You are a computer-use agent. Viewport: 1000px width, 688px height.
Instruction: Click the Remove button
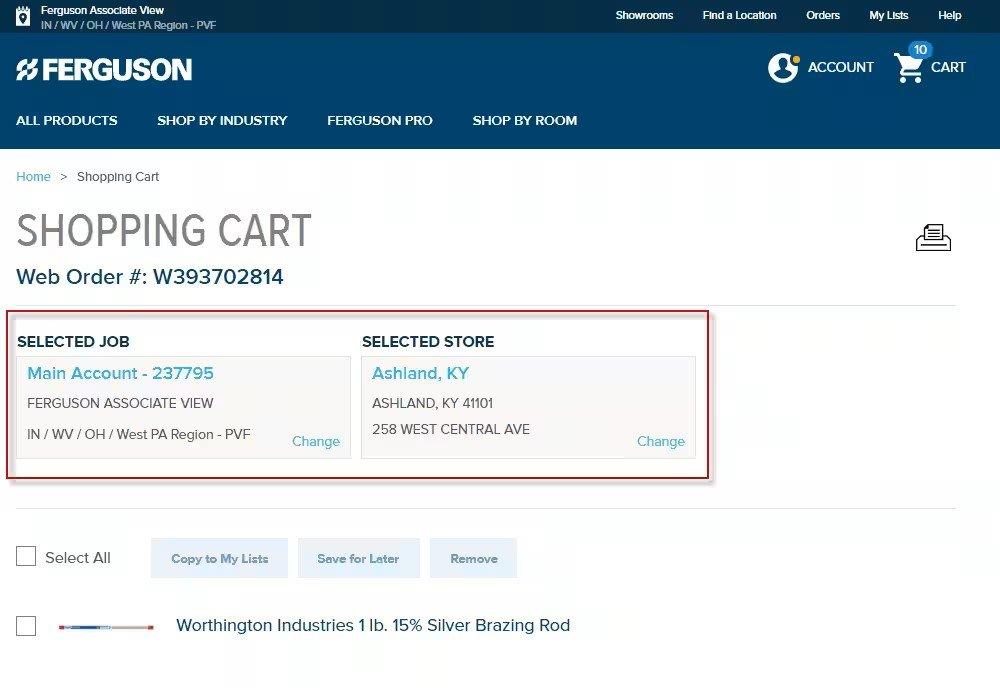[473, 558]
